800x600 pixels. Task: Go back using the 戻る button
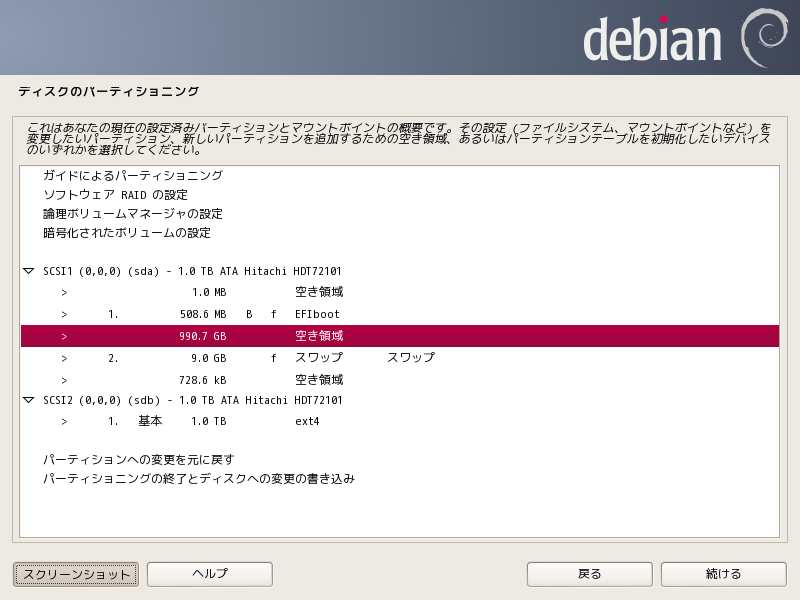point(590,574)
